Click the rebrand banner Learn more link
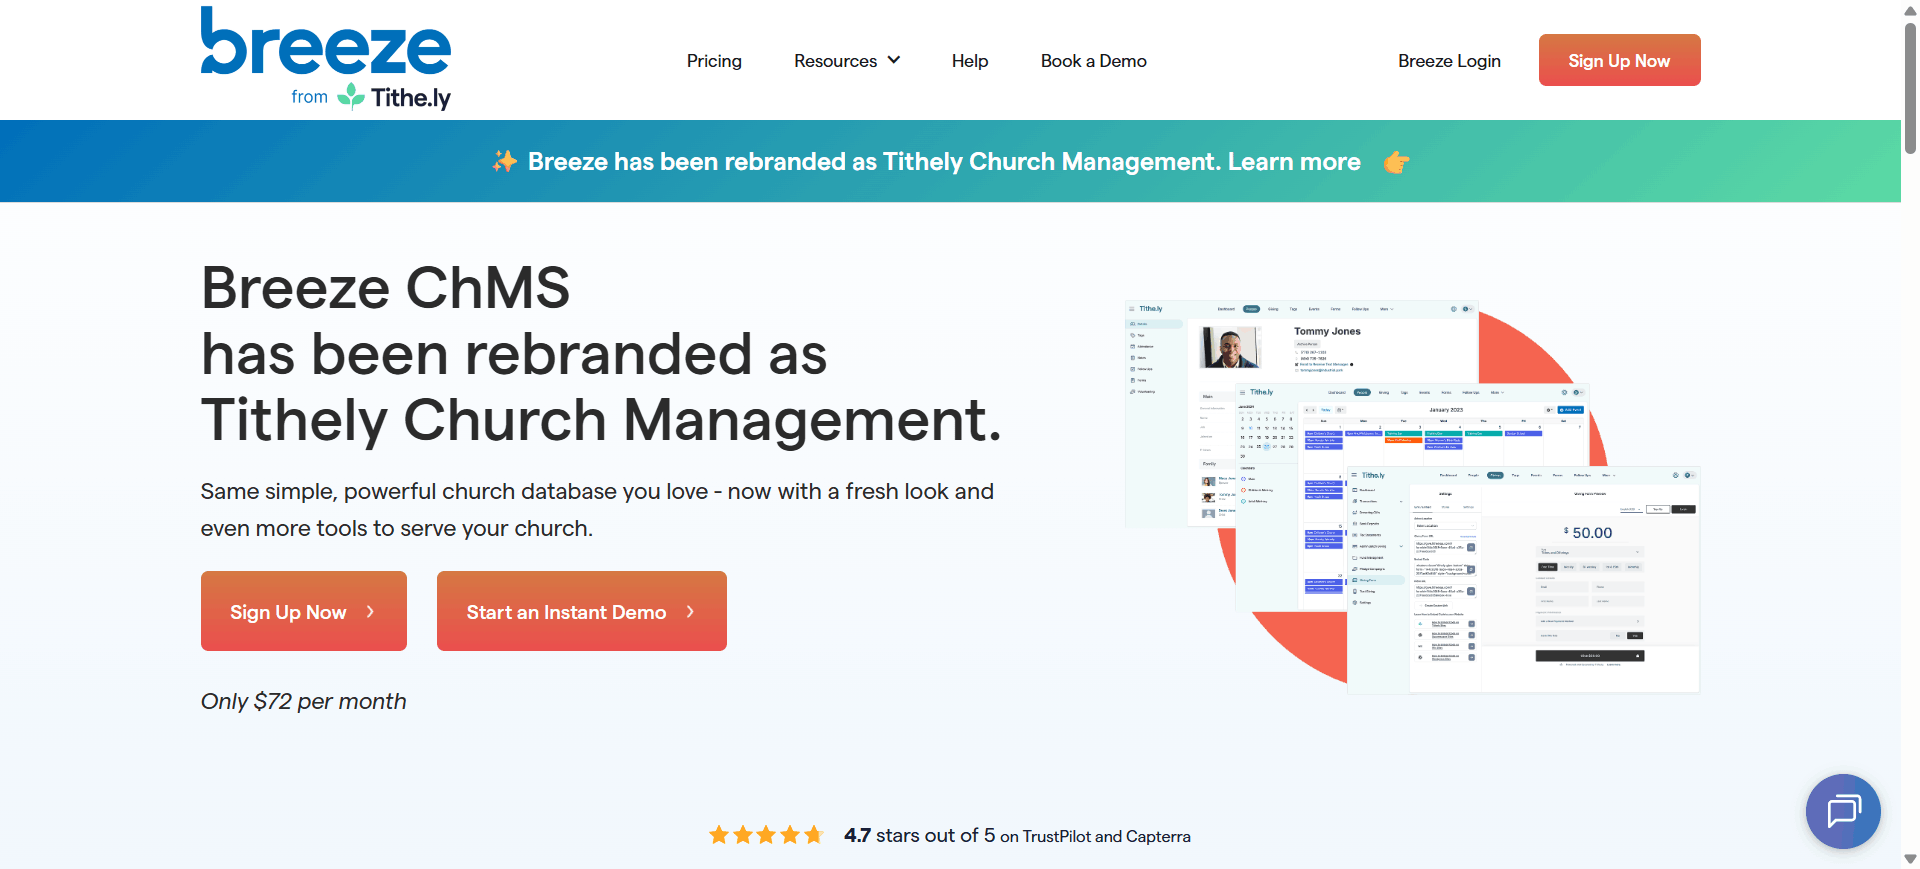 click(x=1294, y=162)
